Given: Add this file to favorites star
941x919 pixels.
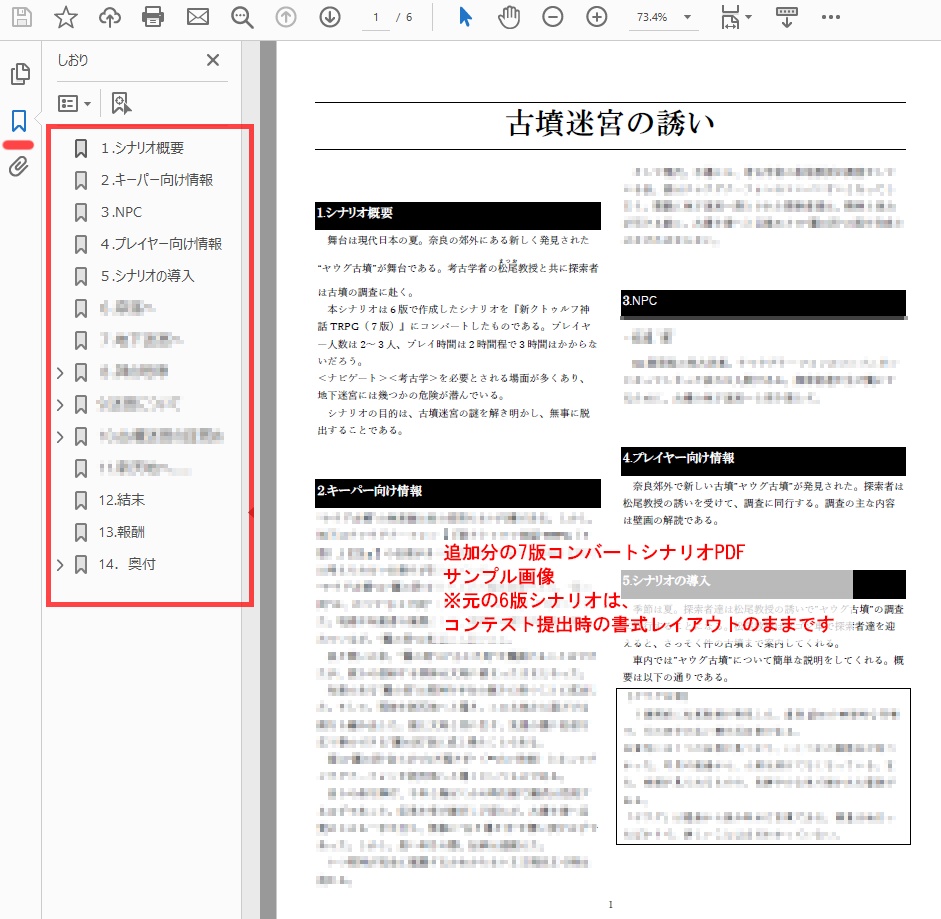Looking at the screenshot, I should 66,17.
